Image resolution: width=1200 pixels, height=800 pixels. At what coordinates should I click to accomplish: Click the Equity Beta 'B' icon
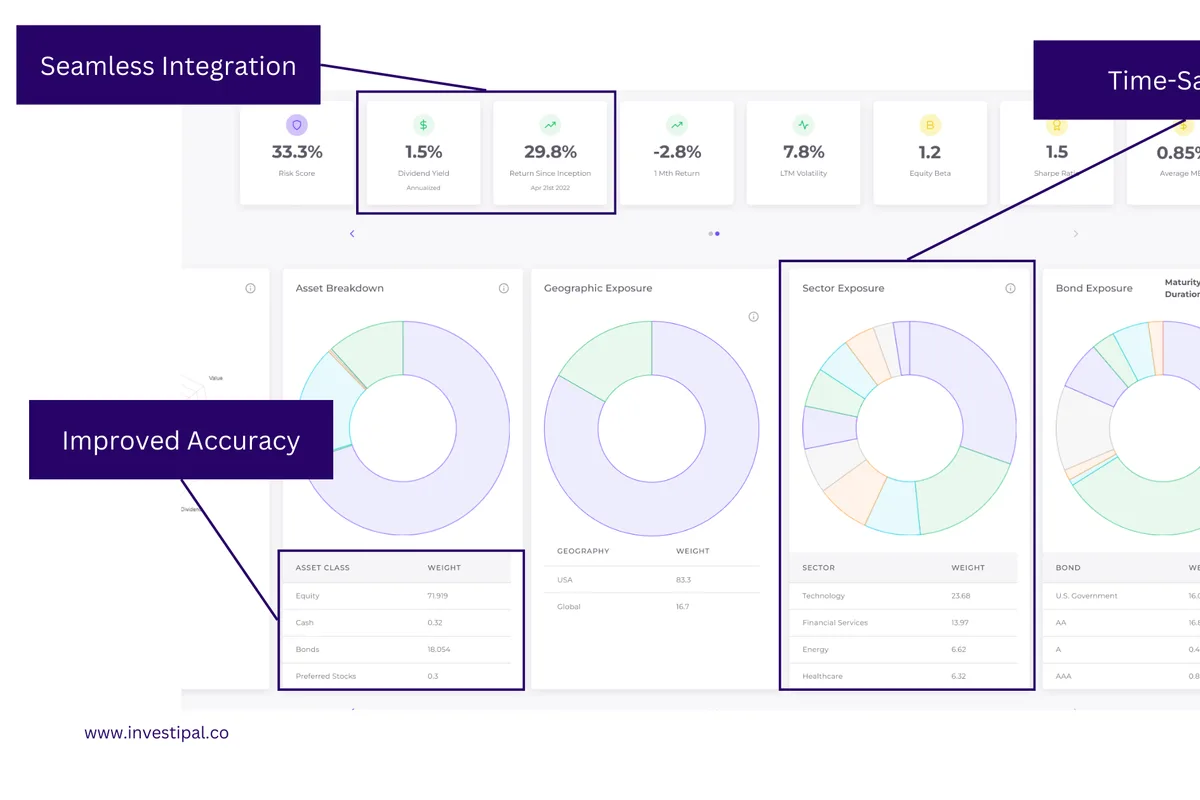click(x=929, y=124)
